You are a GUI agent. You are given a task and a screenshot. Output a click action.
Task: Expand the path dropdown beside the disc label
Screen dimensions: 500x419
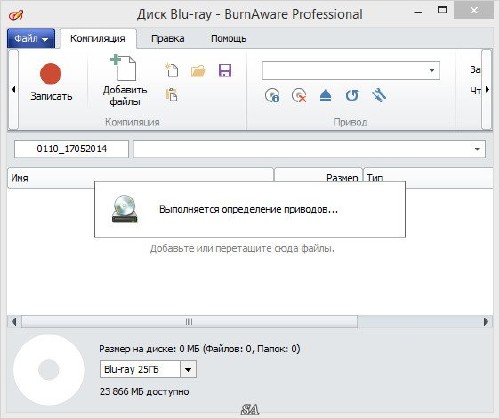point(477,149)
